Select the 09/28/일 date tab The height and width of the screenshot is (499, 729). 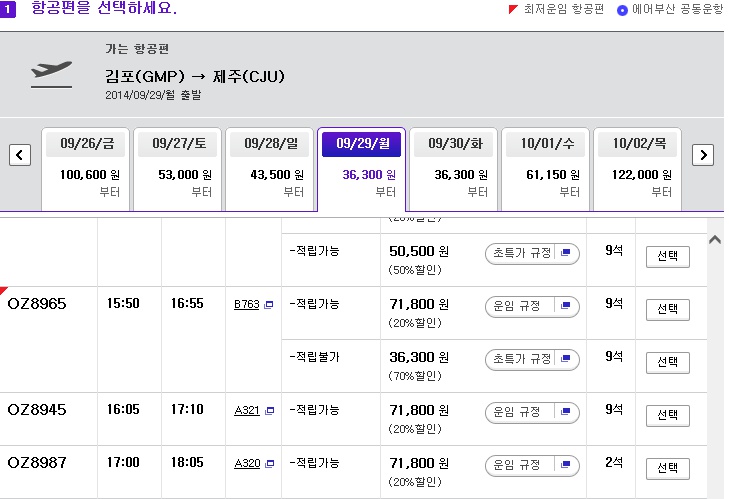pos(270,169)
